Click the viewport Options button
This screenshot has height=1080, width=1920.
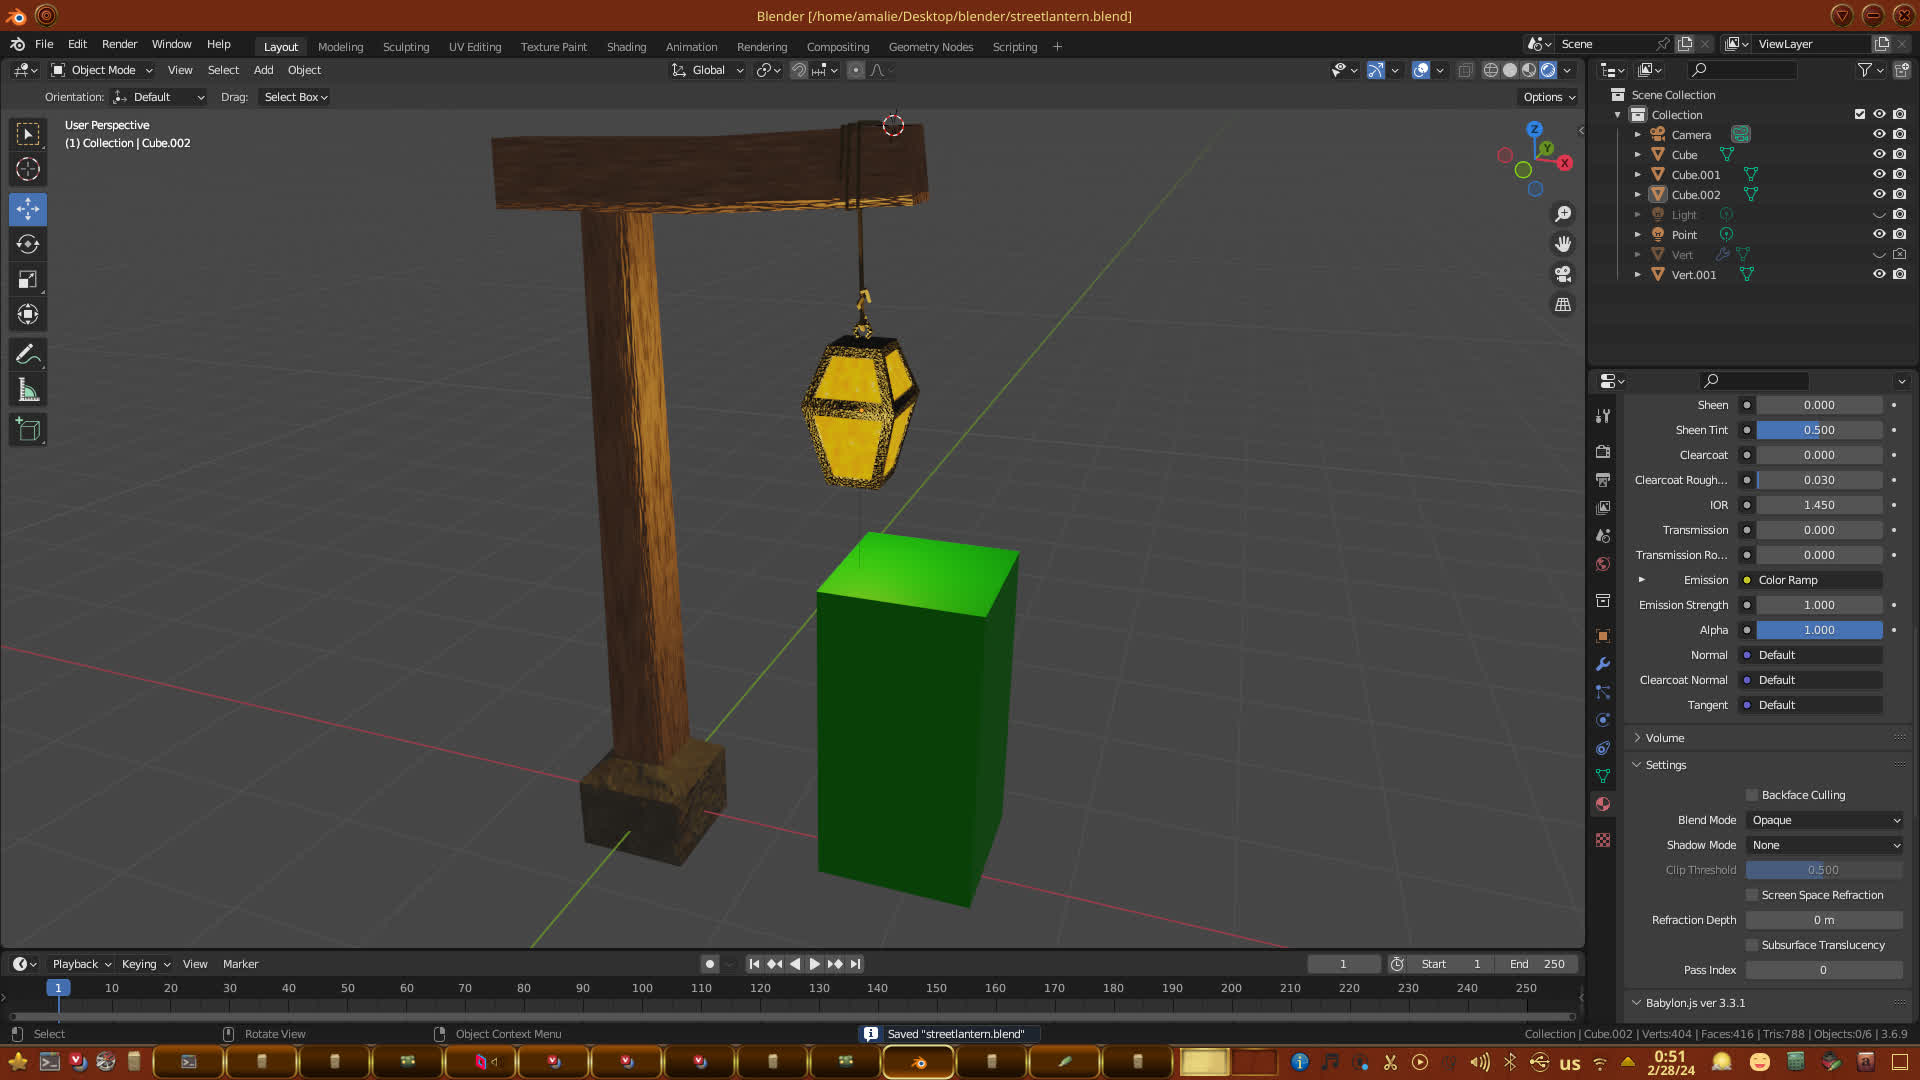pos(1549,97)
